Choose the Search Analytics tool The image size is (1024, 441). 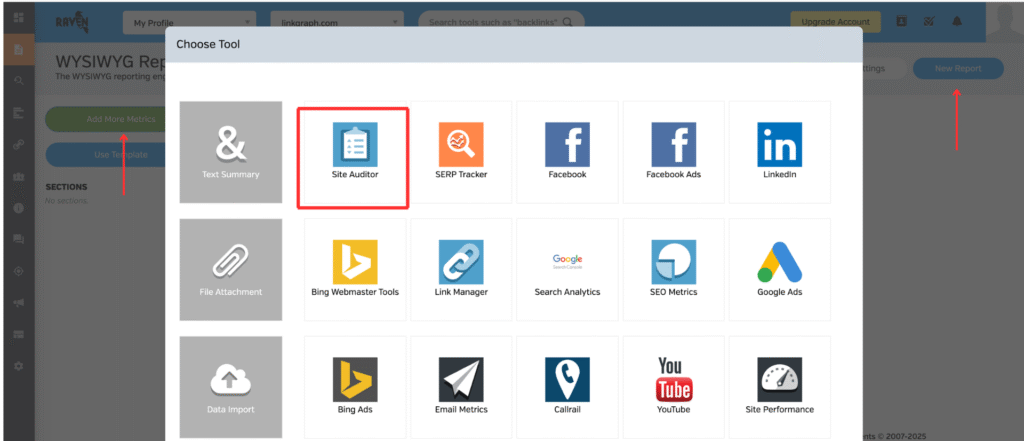point(567,269)
